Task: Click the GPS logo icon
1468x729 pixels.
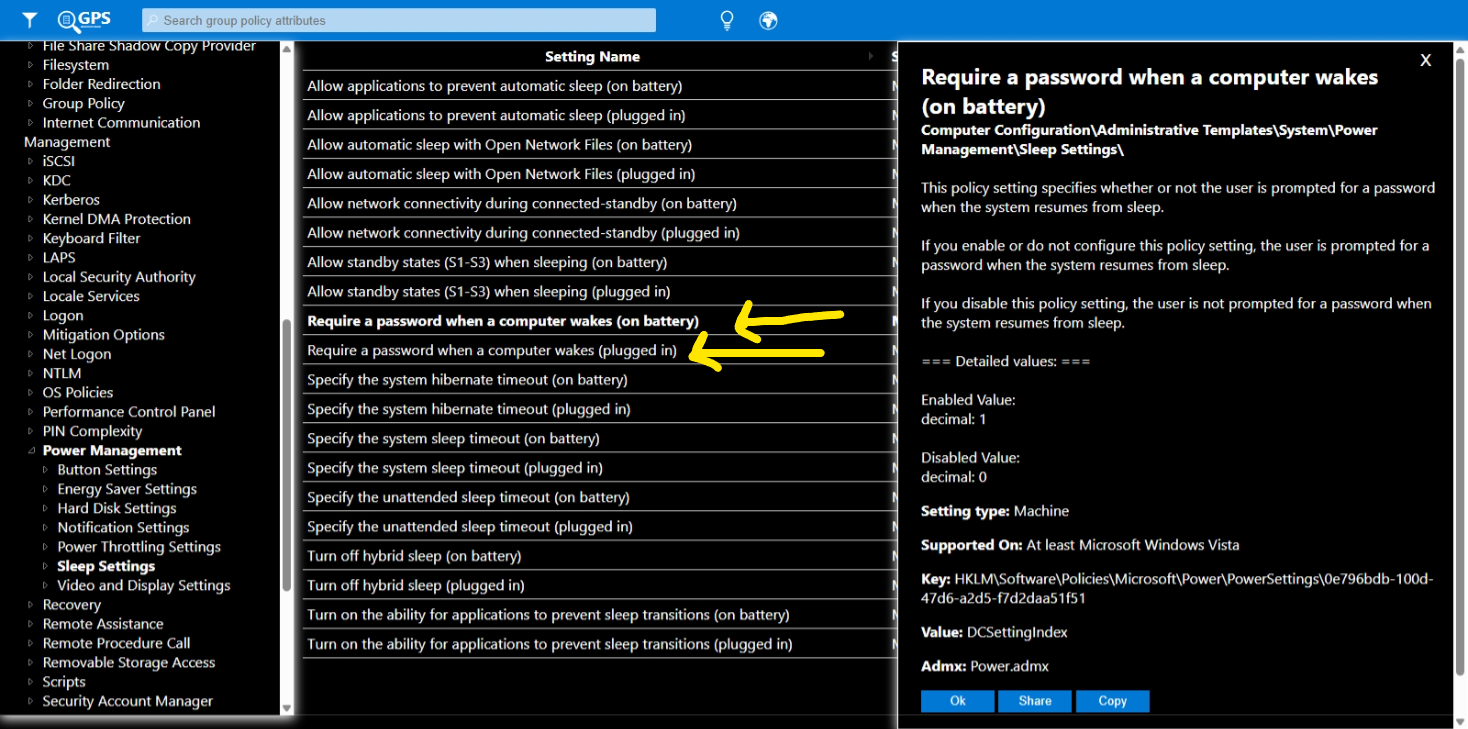Action: click(84, 20)
